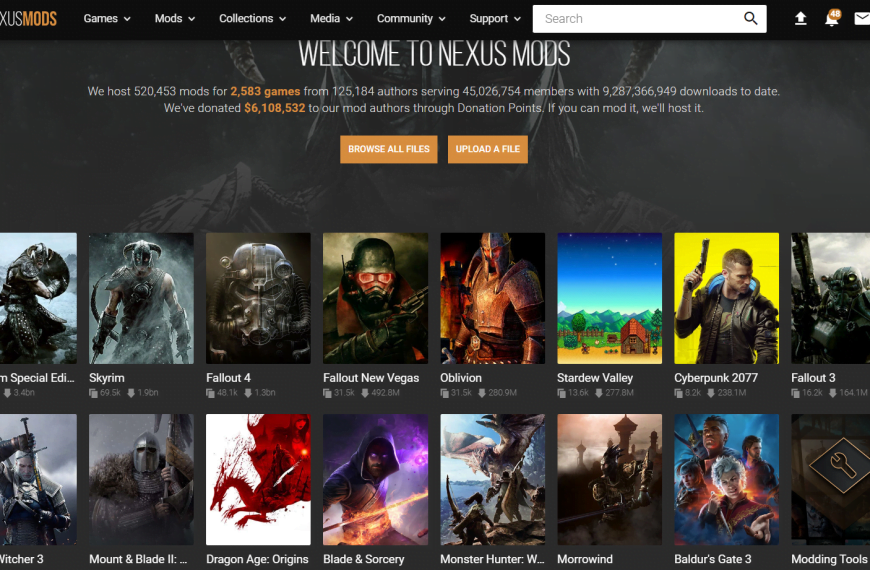Select the Oblivion cover art
This screenshot has height=570, width=870.
point(493,299)
